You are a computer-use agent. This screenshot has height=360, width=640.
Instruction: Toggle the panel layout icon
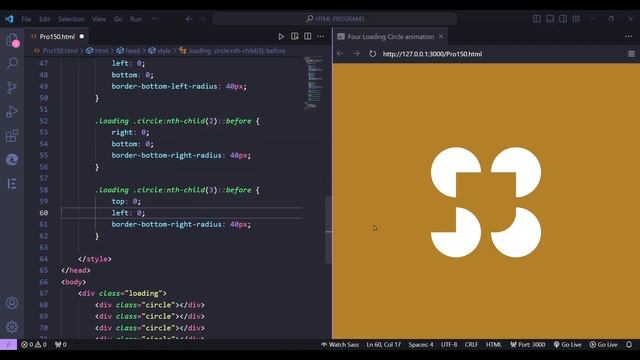(x=550, y=19)
